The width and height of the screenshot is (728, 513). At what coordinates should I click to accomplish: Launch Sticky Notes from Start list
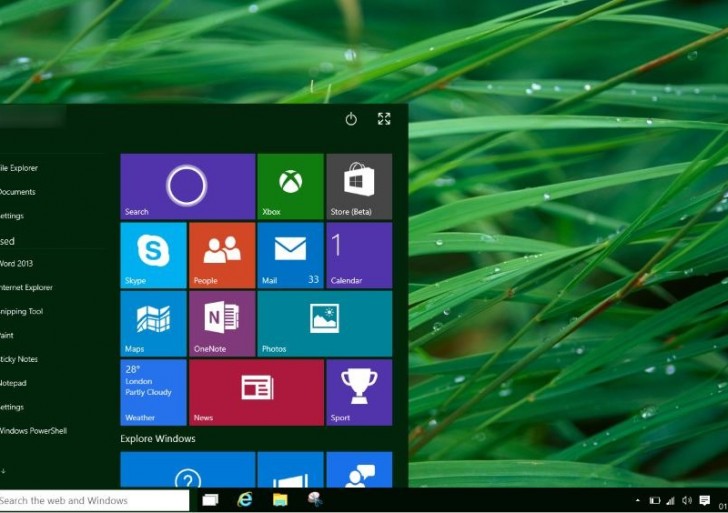(19, 359)
